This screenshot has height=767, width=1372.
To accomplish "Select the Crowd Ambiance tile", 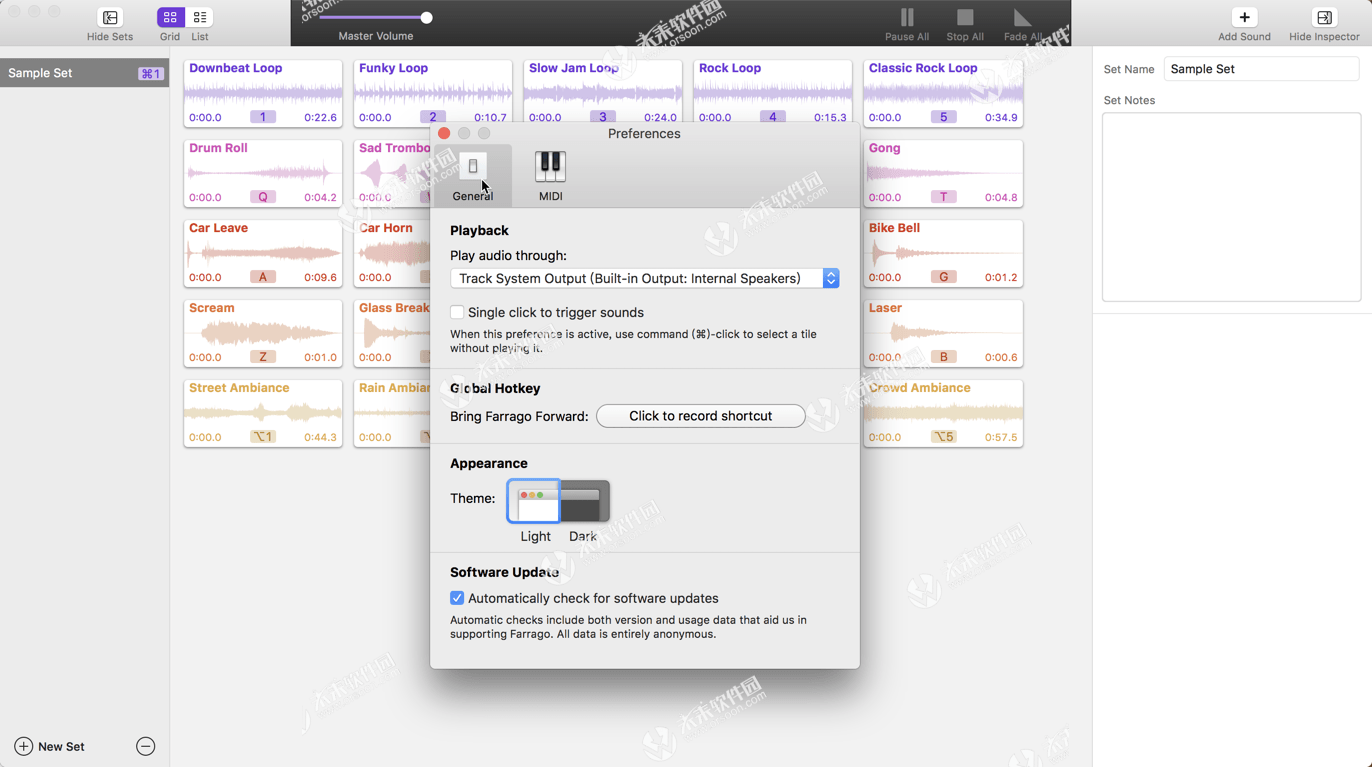I will (943, 413).
